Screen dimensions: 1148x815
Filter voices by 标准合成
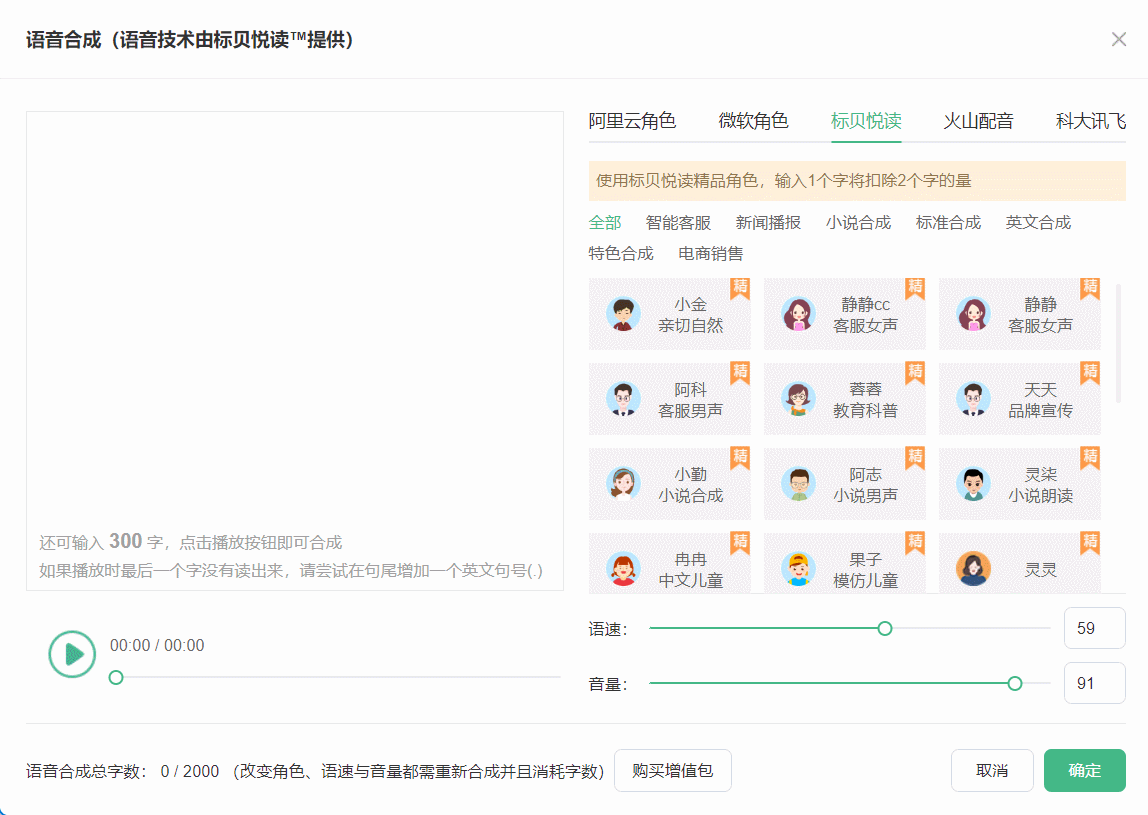[x=949, y=223]
